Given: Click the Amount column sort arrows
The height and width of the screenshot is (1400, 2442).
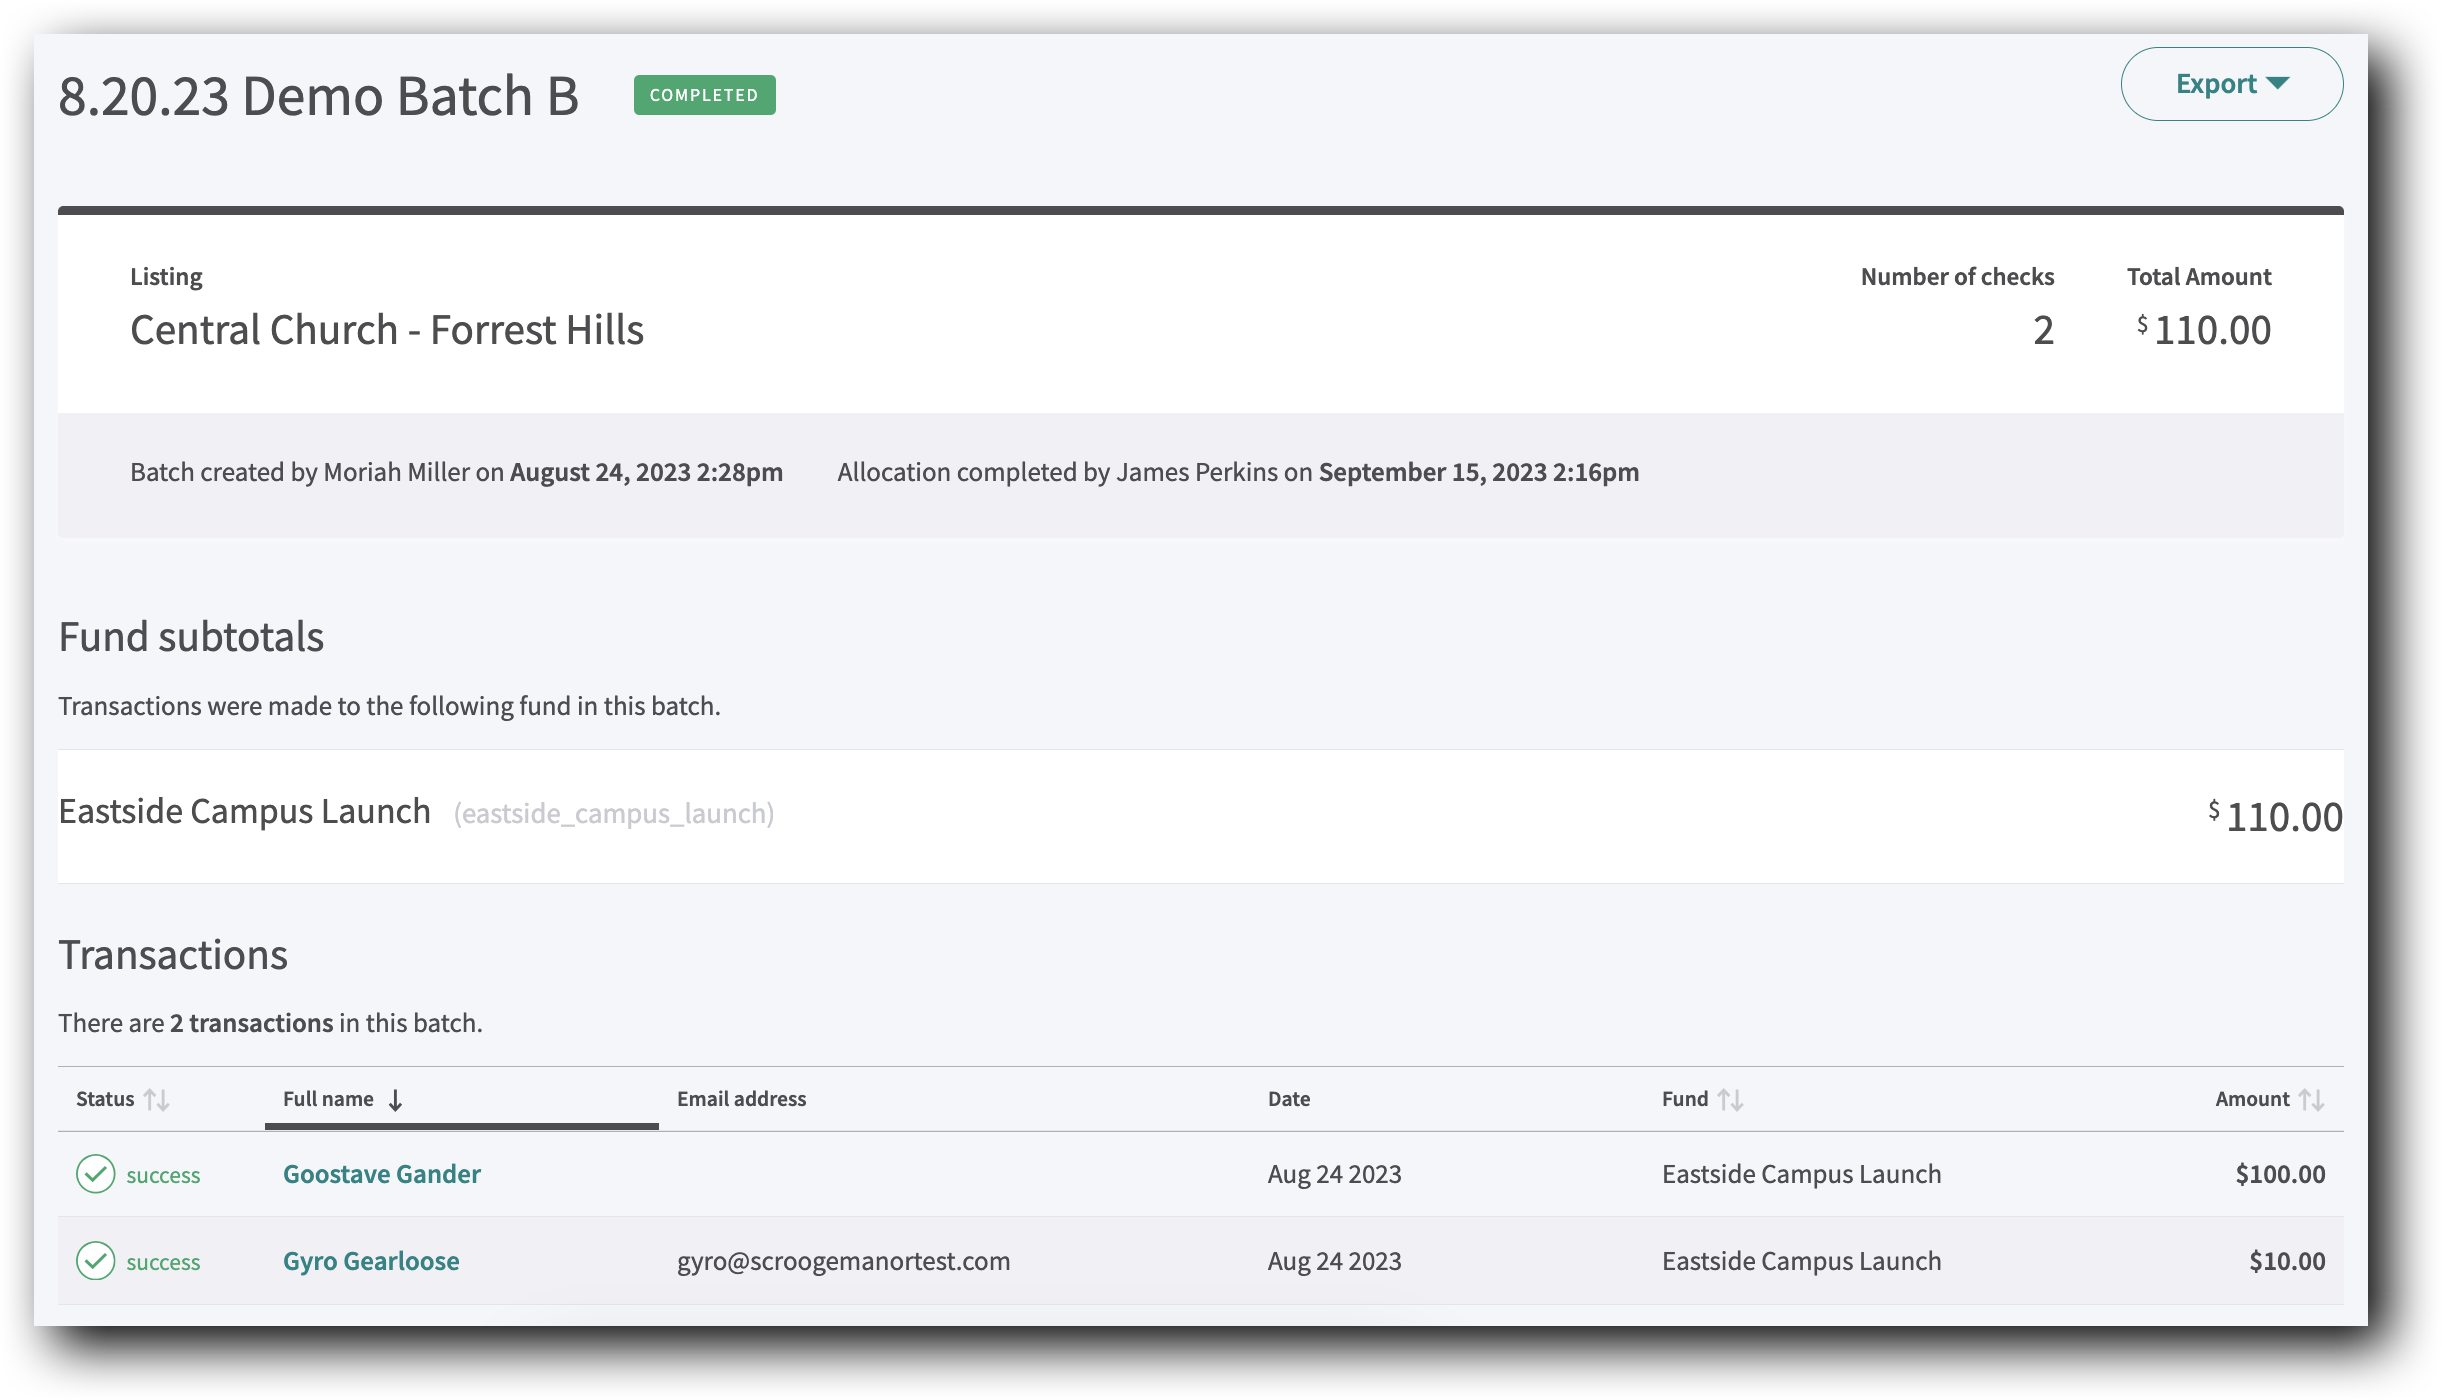Looking at the screenshot, I should click(x=2313, y=1098).
